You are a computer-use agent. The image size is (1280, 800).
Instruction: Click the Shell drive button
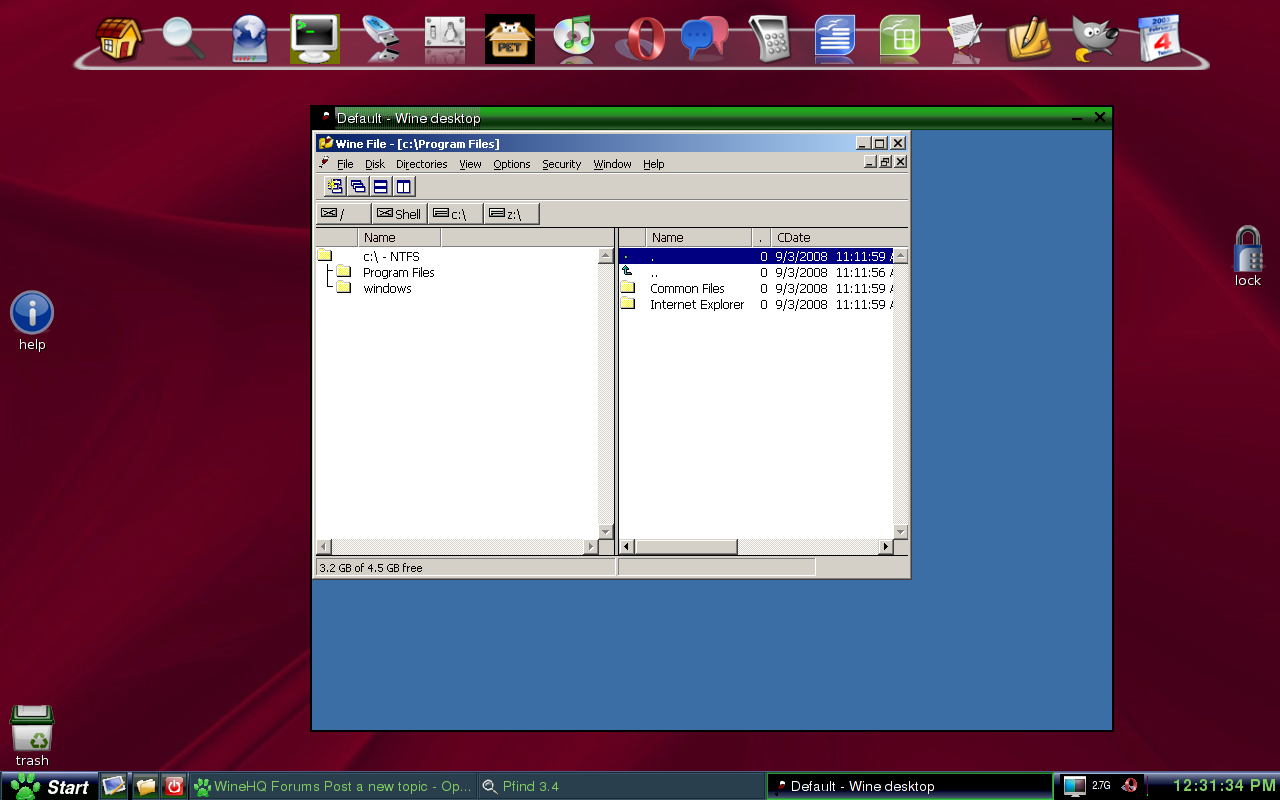tap(399, 213)
